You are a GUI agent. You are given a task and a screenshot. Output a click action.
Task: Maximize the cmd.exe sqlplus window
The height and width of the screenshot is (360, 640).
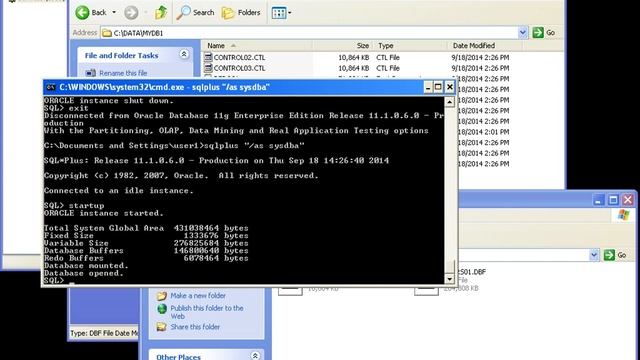(438, 87)
